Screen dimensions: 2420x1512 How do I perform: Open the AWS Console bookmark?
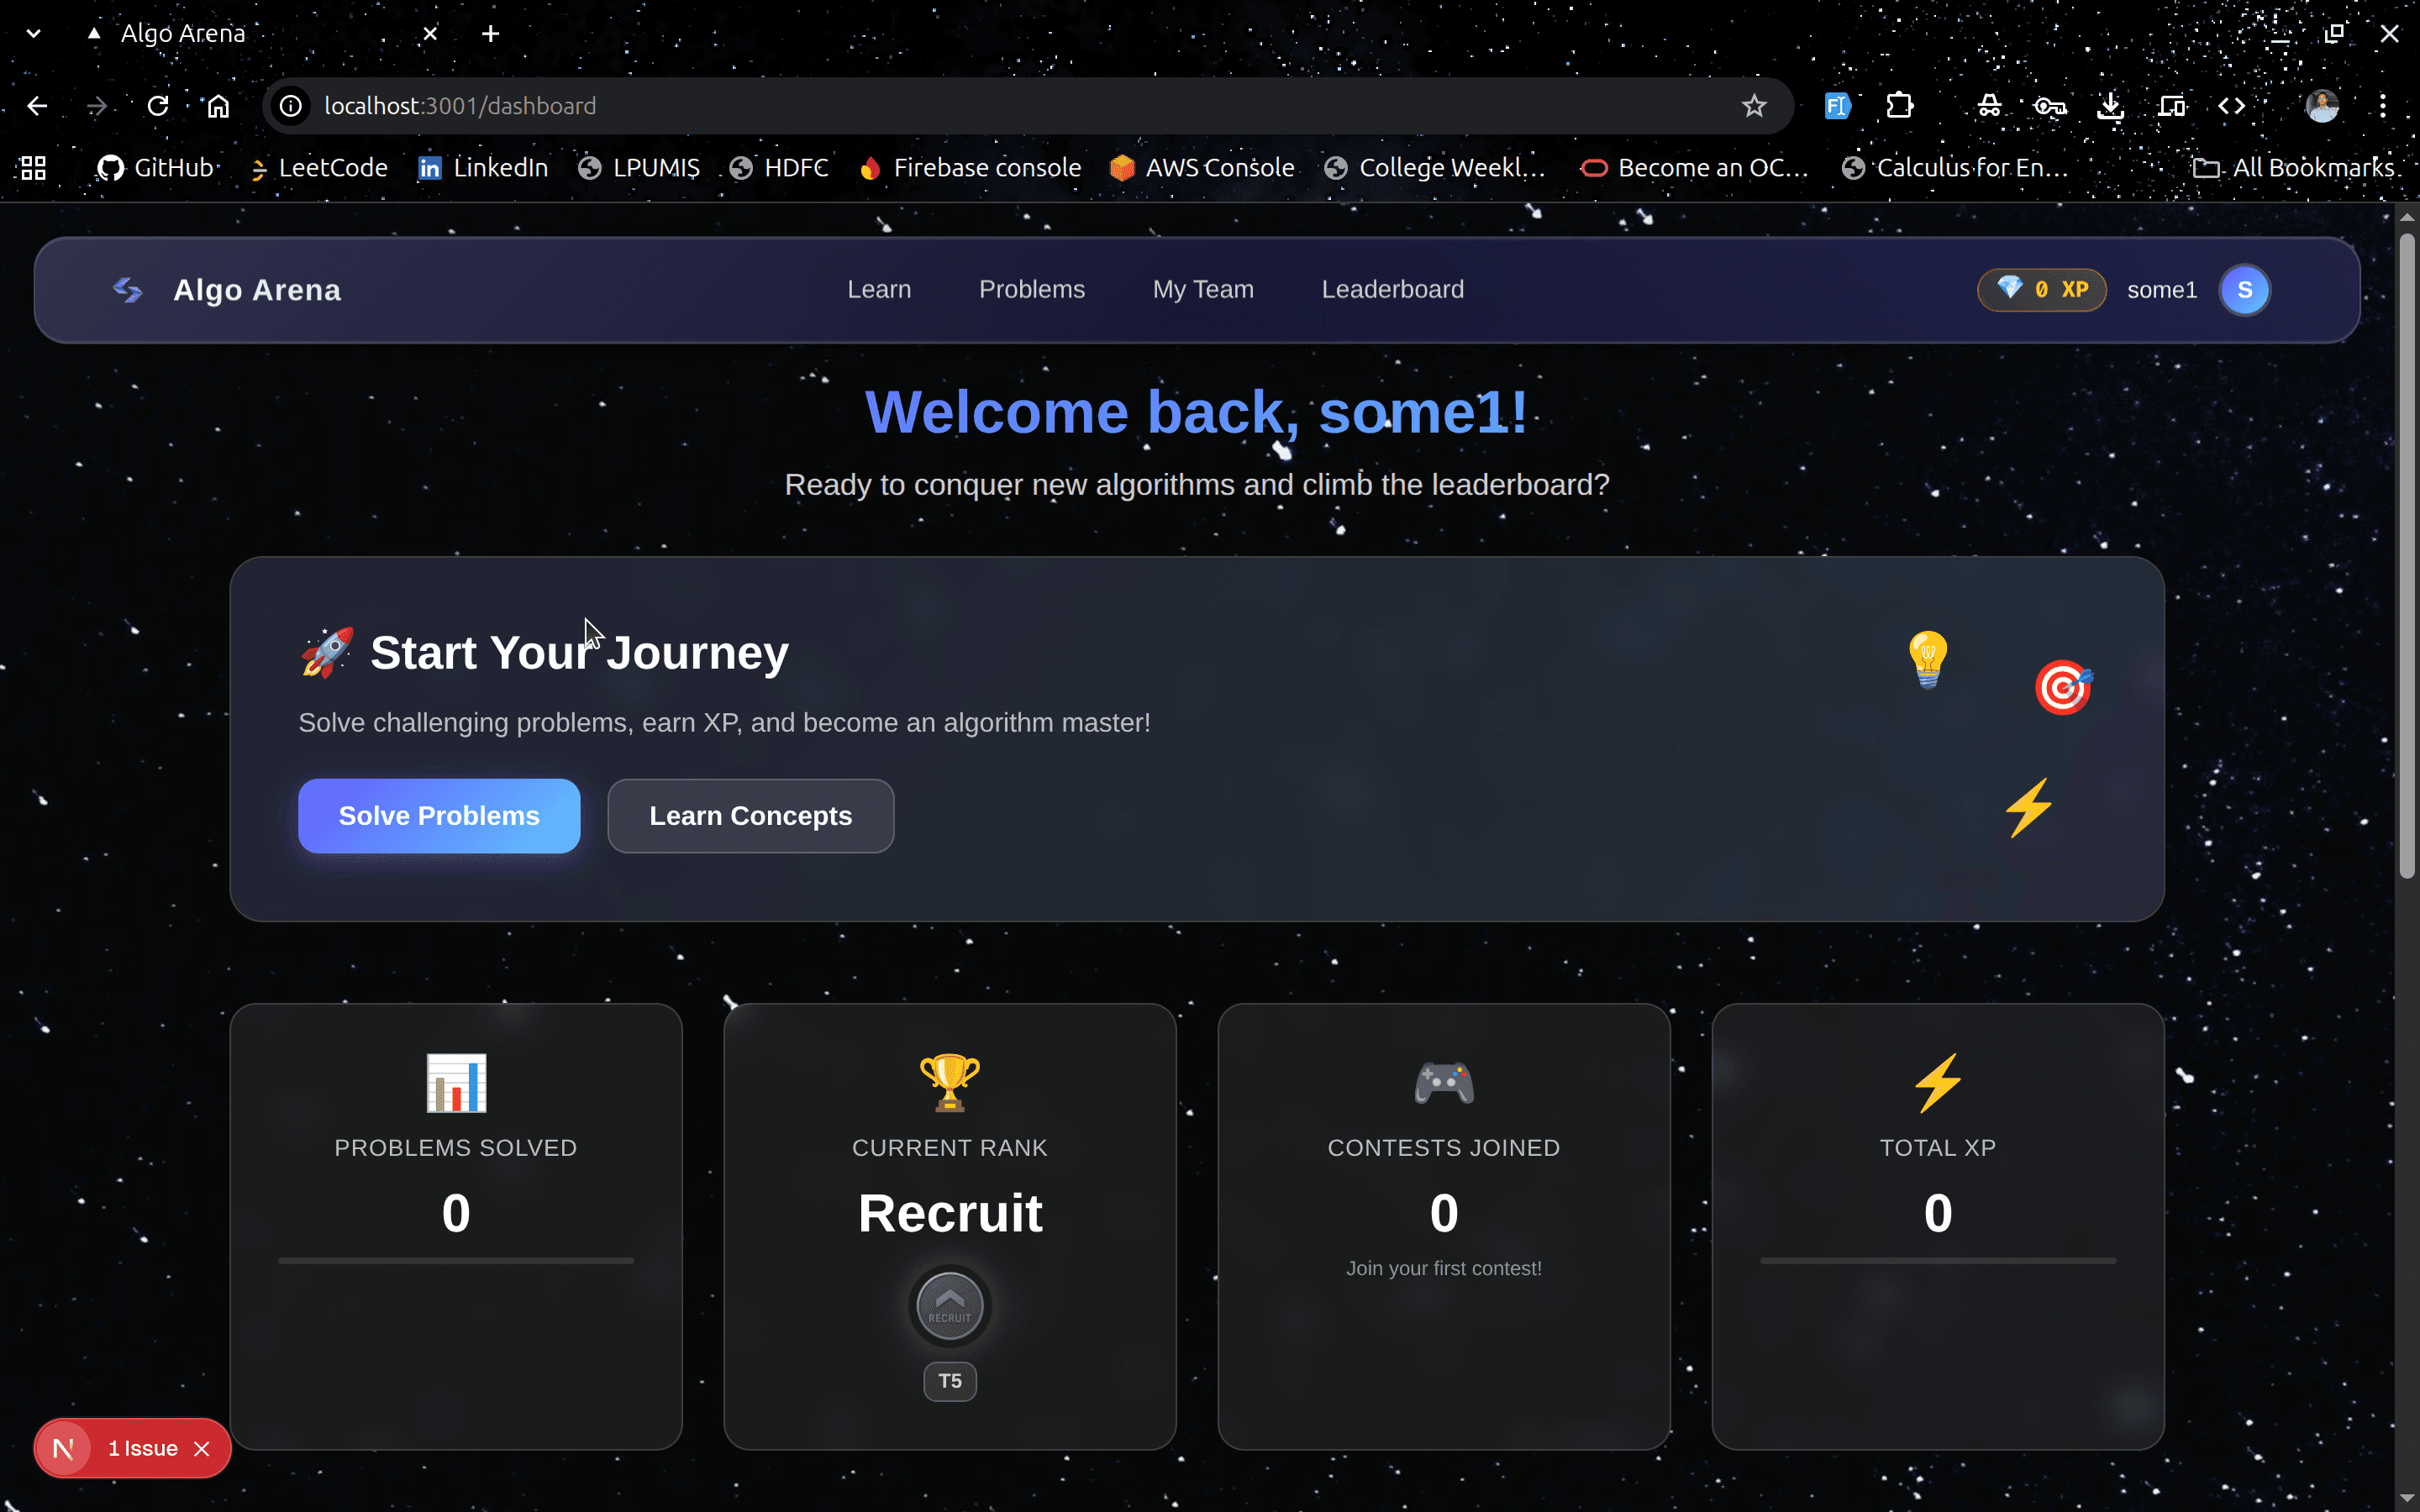coord(1202,167)
